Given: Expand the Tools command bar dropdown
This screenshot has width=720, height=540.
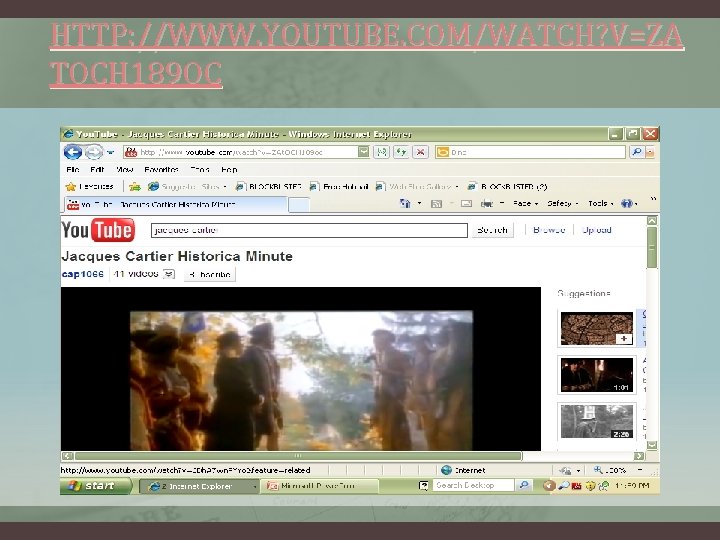Looking at the screenshot, I should point(601,203).
